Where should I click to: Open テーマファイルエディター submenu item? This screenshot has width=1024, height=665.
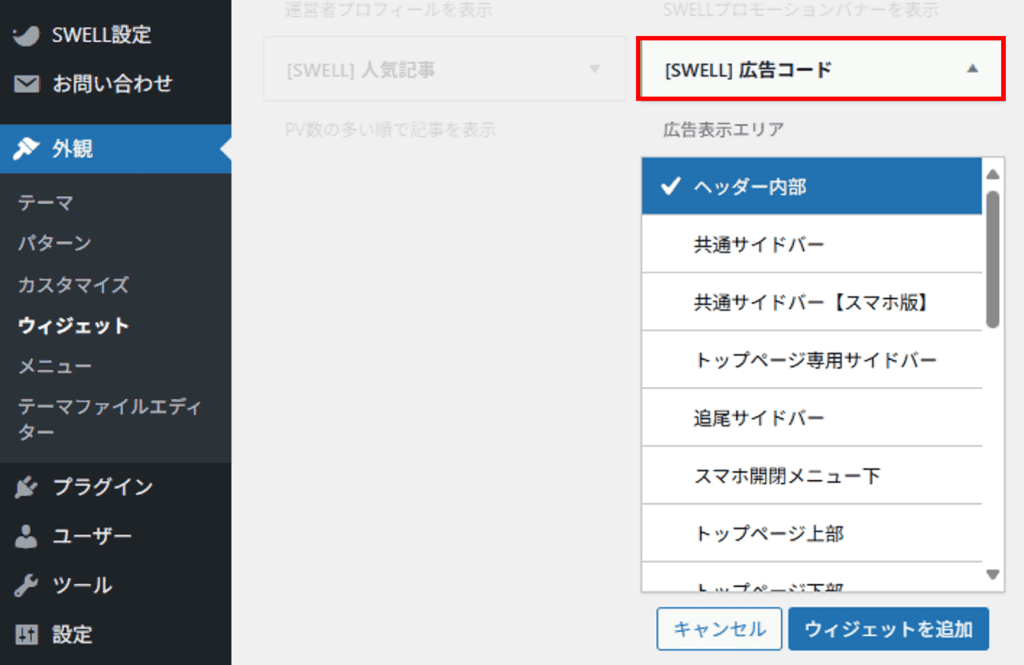point(110,419)
